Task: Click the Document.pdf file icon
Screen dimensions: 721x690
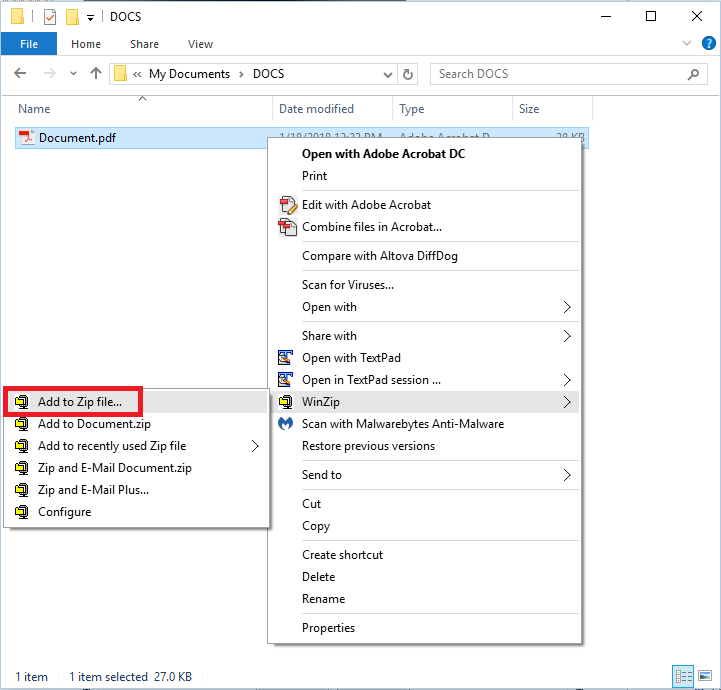Action: pos(27,138)
